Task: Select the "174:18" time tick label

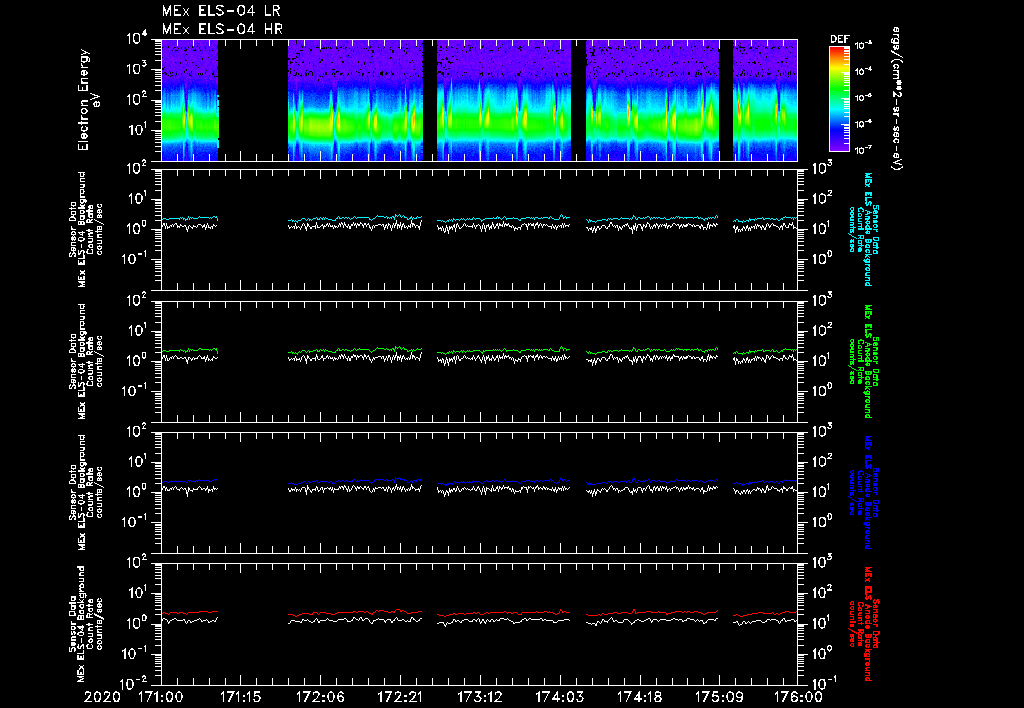Action: tap(639, 697)
